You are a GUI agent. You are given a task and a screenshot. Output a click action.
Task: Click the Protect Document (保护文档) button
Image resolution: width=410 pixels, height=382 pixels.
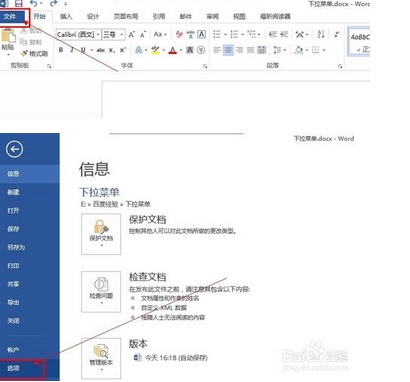(x=101, y=234)
